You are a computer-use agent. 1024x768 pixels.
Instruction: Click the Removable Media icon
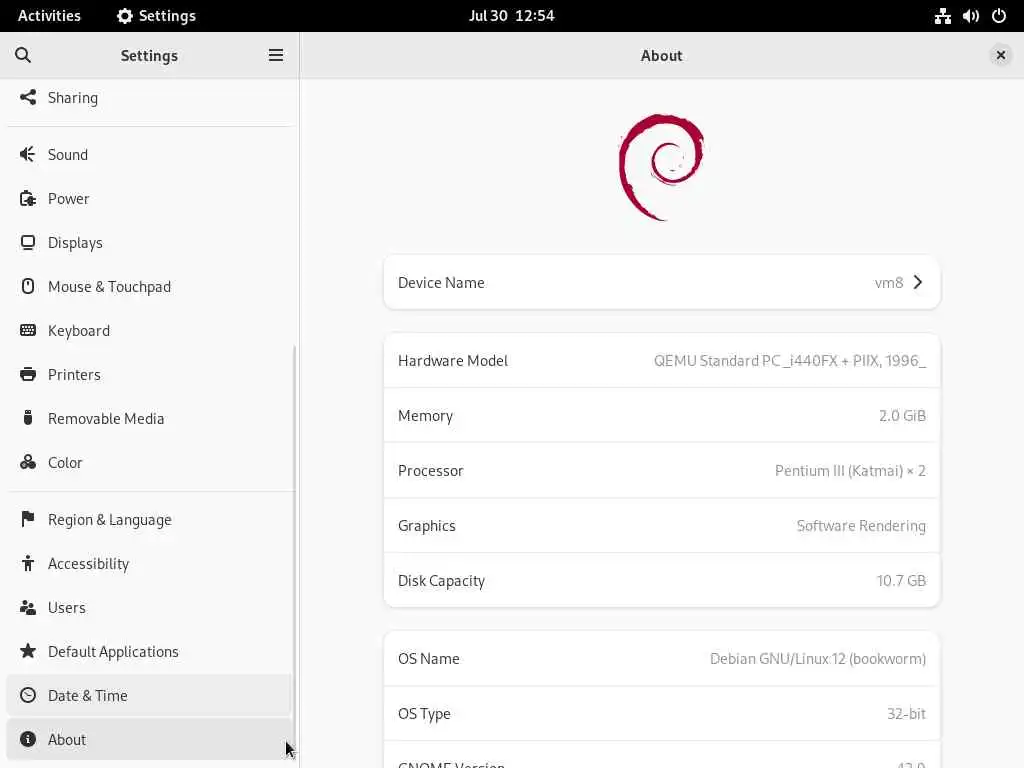point(27,418)
